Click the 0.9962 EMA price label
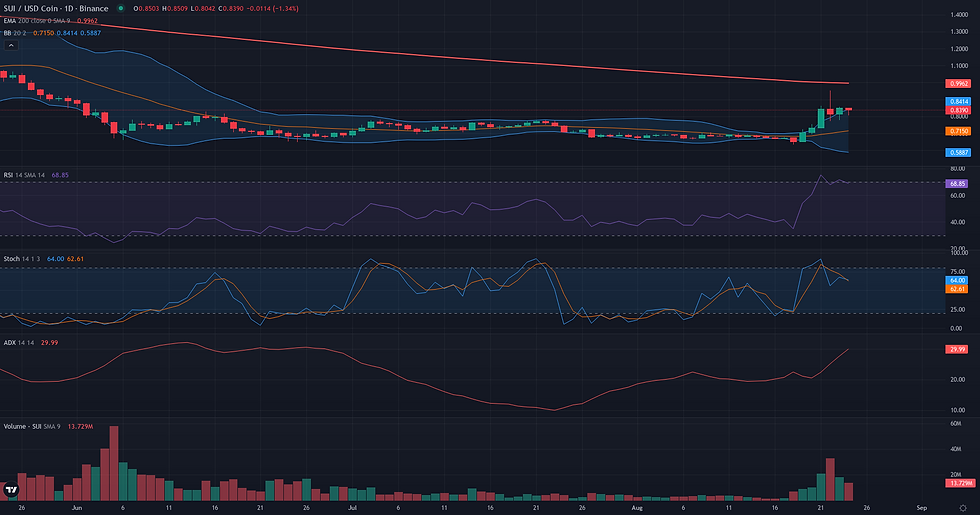Screen dimensions: 980x515 958,84
